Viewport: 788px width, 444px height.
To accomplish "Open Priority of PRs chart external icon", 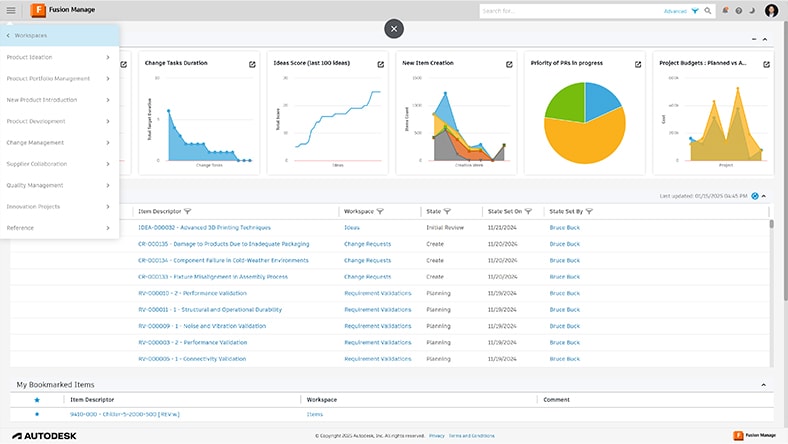I will tap(638, 64).
